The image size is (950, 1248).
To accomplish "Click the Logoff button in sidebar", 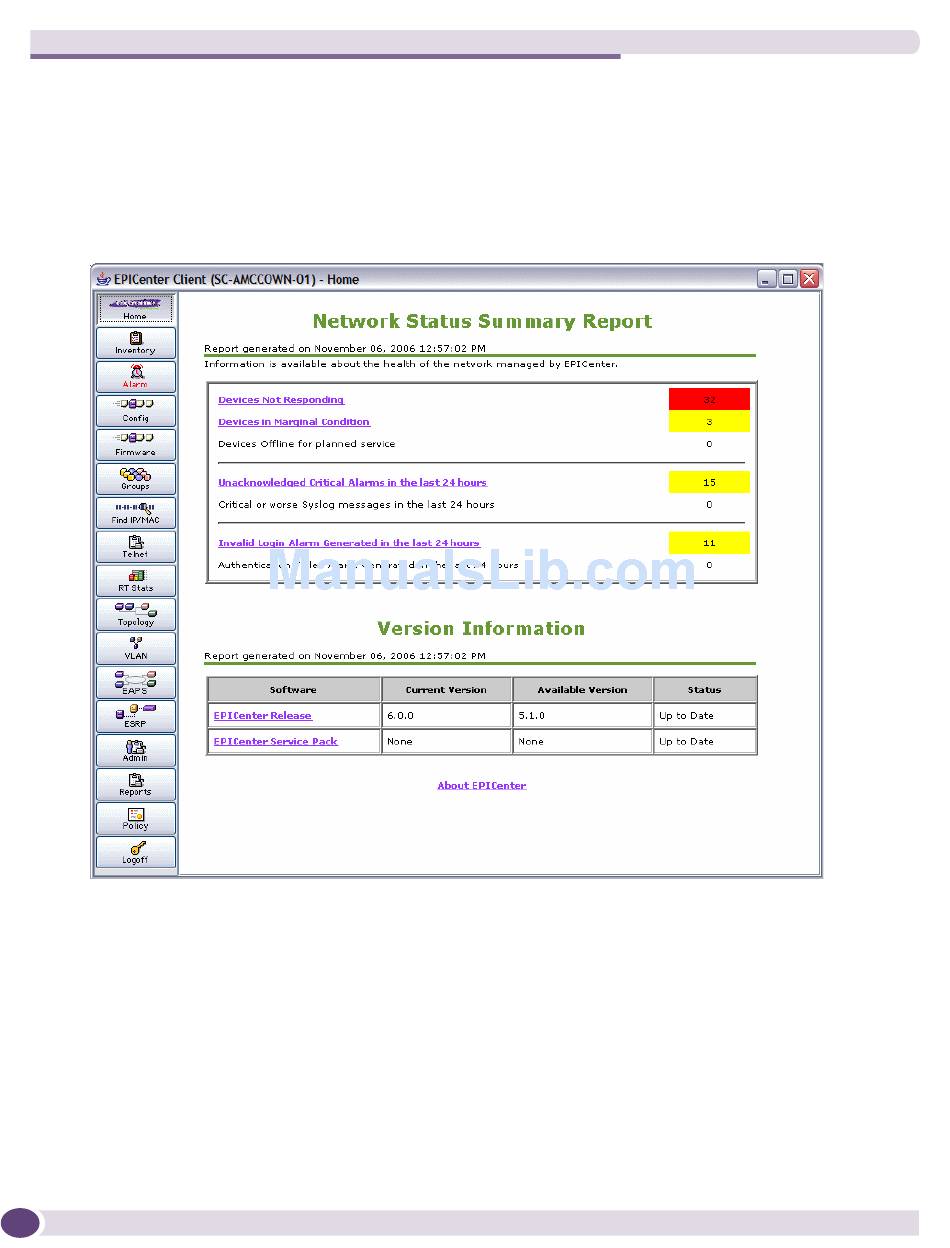I will click(x=135, y=853).
